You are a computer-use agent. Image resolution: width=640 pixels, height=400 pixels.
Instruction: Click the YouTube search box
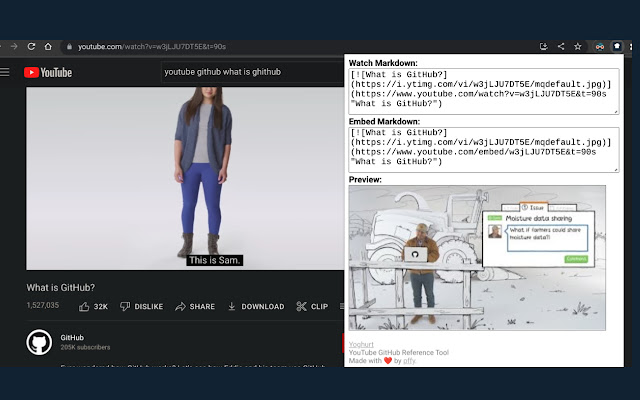(253, 72)
